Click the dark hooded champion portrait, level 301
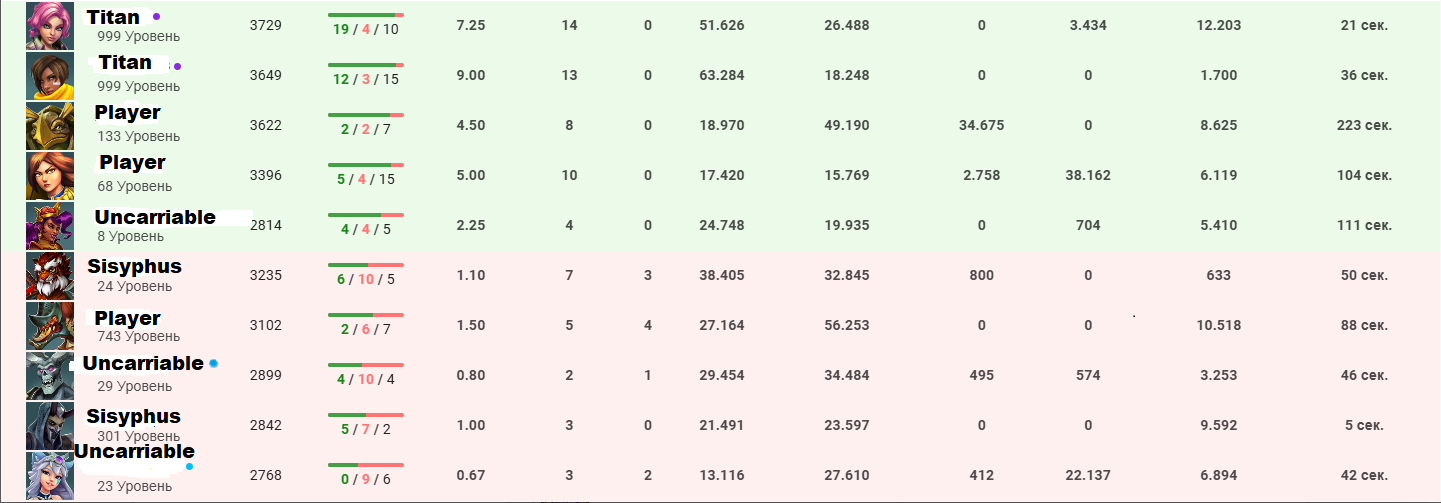The height and width of the screenshot is (503, 1441). [x=49, y=425]
